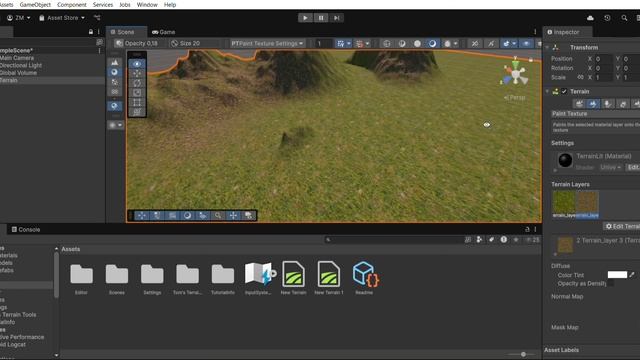Viewport: 640px width, 360px height.
Task: Open the GameObject menu
Action: tap(35, 4)
